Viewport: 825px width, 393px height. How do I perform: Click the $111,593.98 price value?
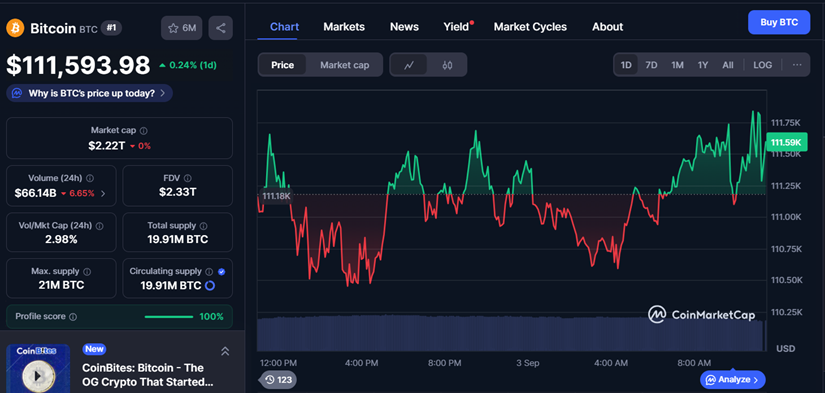pyautogui.click(x=78, y=66)
